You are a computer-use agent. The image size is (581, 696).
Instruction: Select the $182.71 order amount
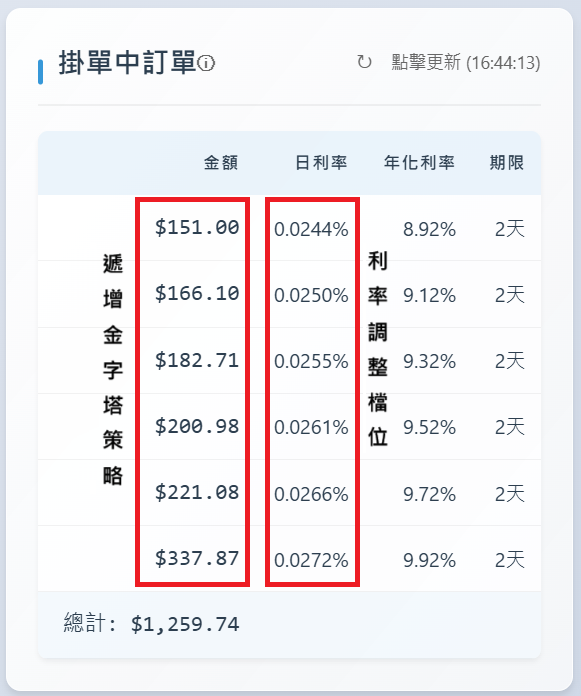(197, 360)
